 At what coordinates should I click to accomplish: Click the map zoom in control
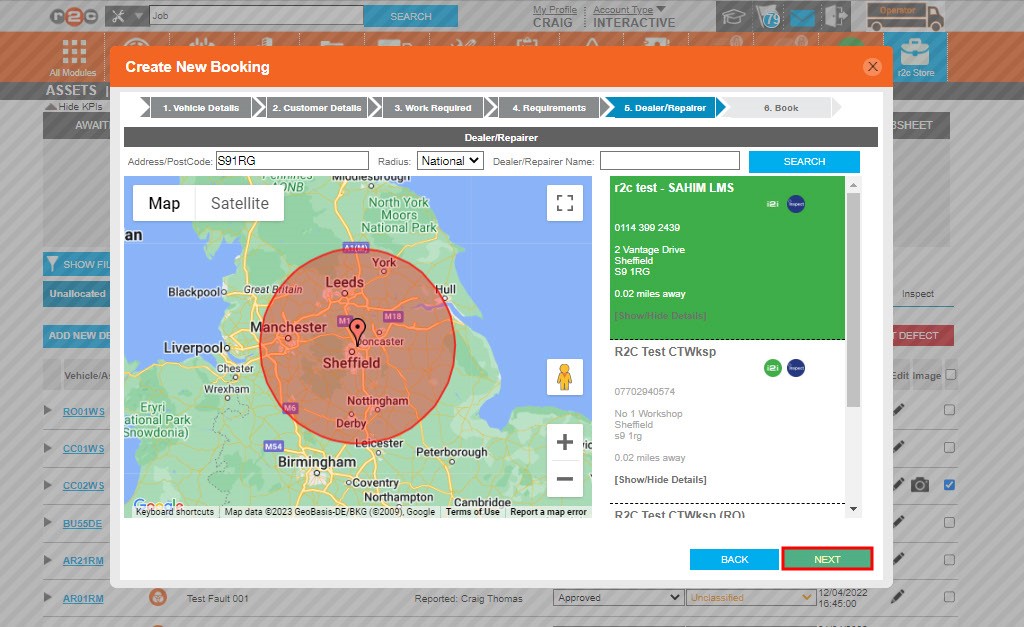(565, 441)
